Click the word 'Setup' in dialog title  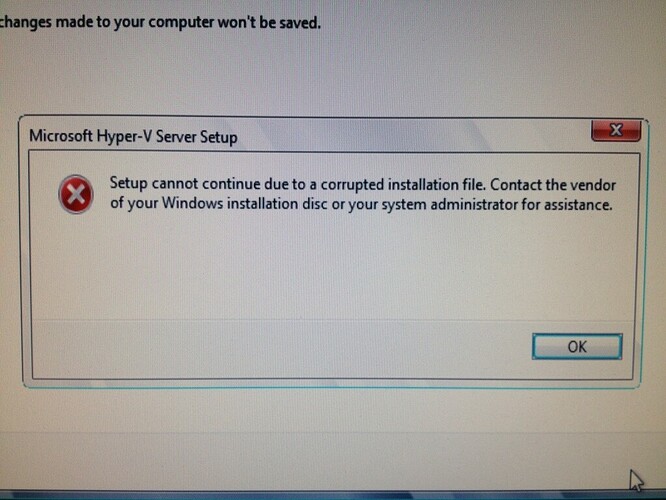click(218, 138)
